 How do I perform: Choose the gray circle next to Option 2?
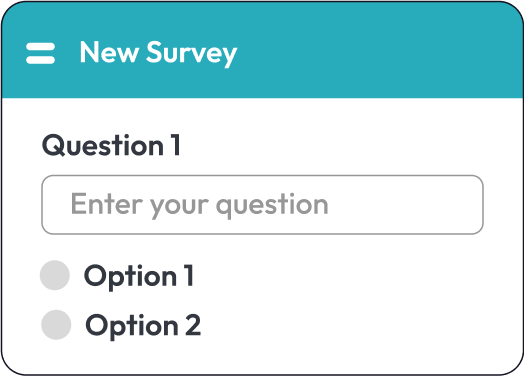click(x=56, y=325)
